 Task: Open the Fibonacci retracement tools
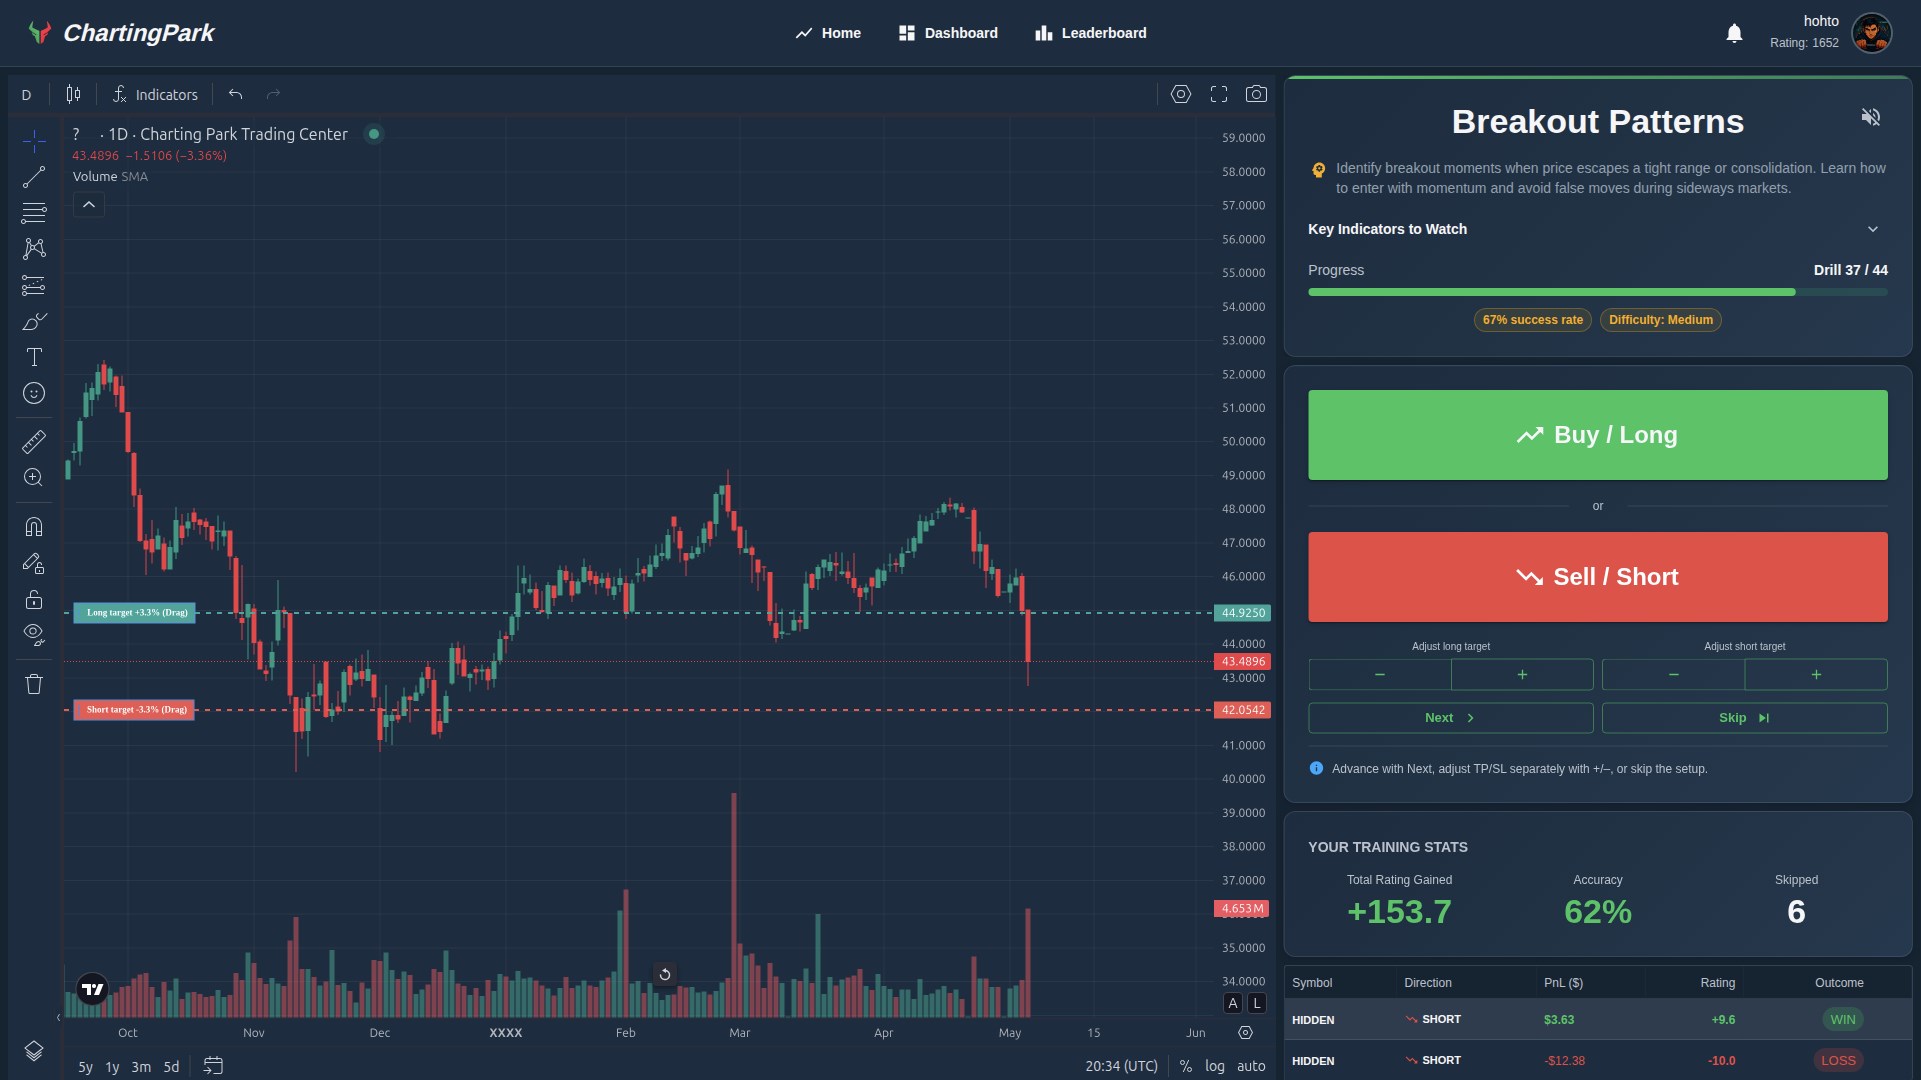coord(34,213)
